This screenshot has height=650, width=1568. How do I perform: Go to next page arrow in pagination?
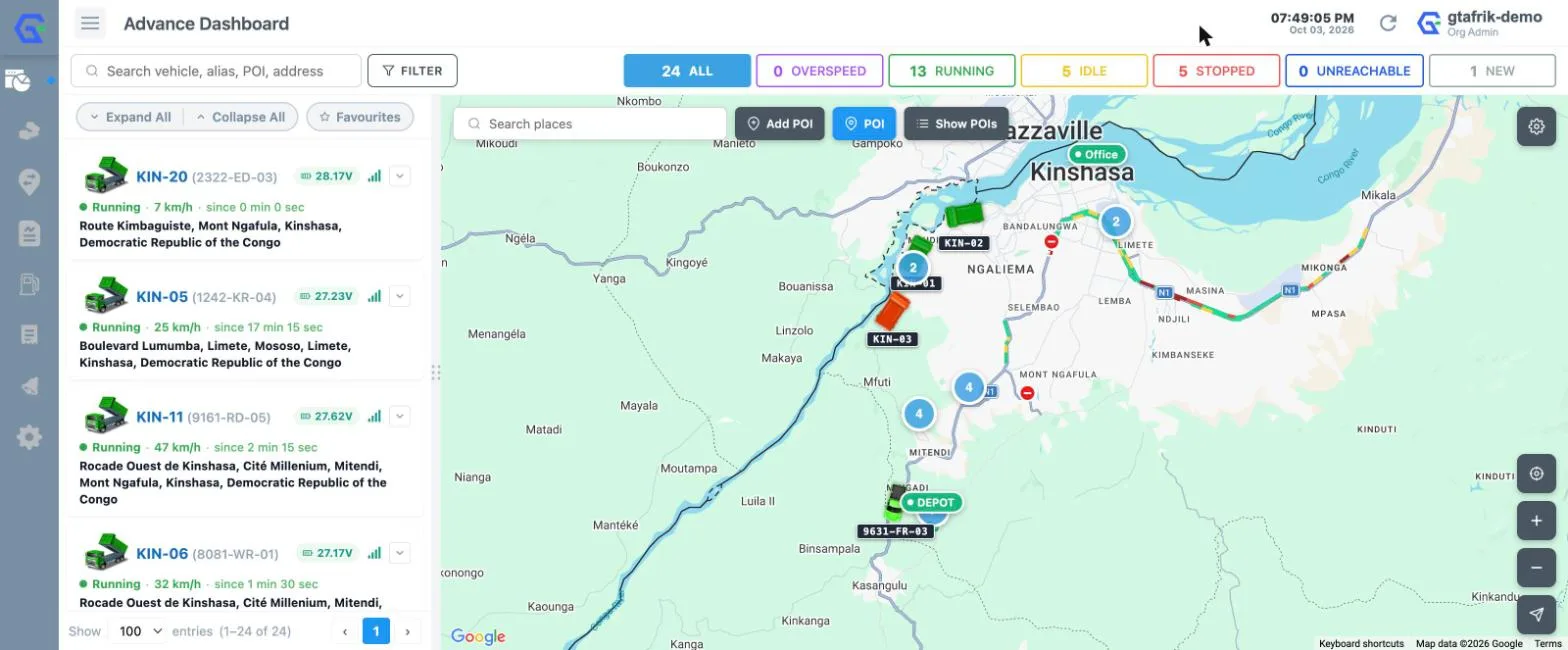click(408, 631)
